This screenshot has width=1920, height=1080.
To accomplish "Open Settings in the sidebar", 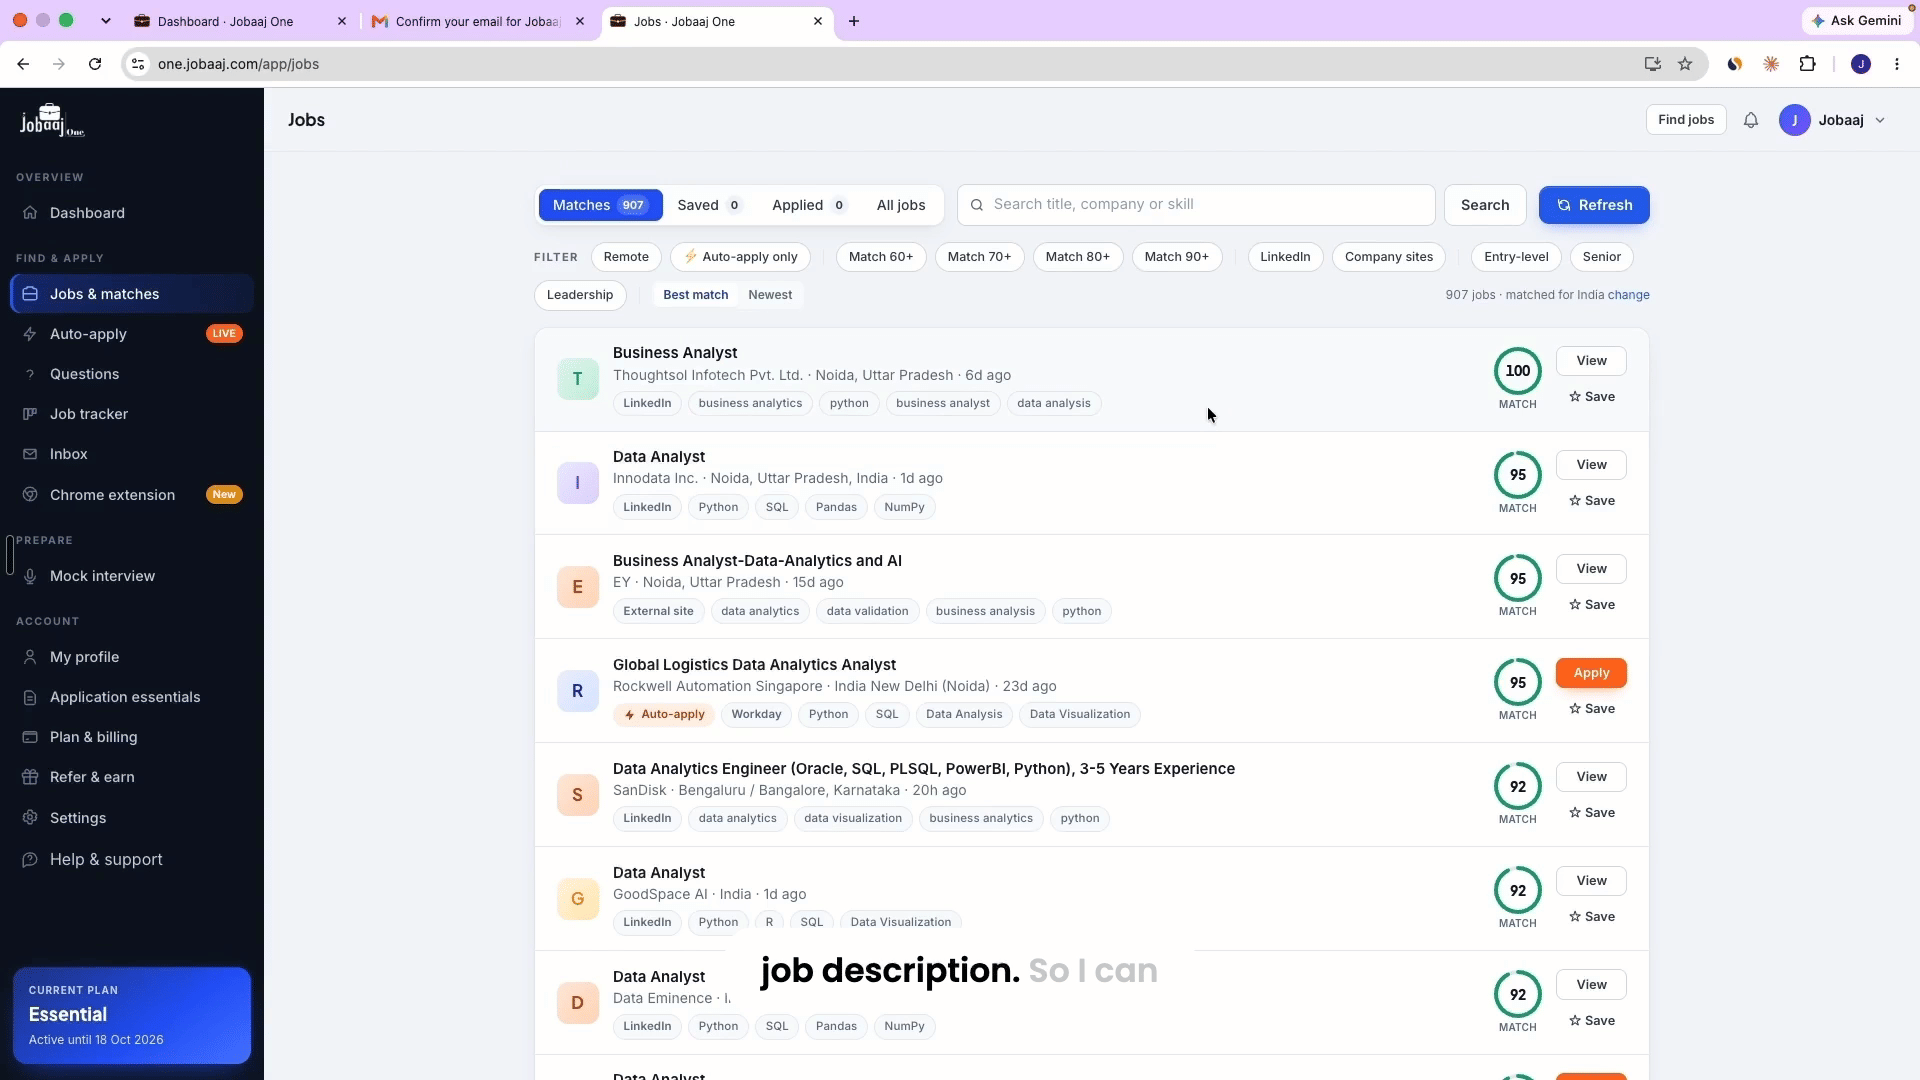I will point(131,818).
